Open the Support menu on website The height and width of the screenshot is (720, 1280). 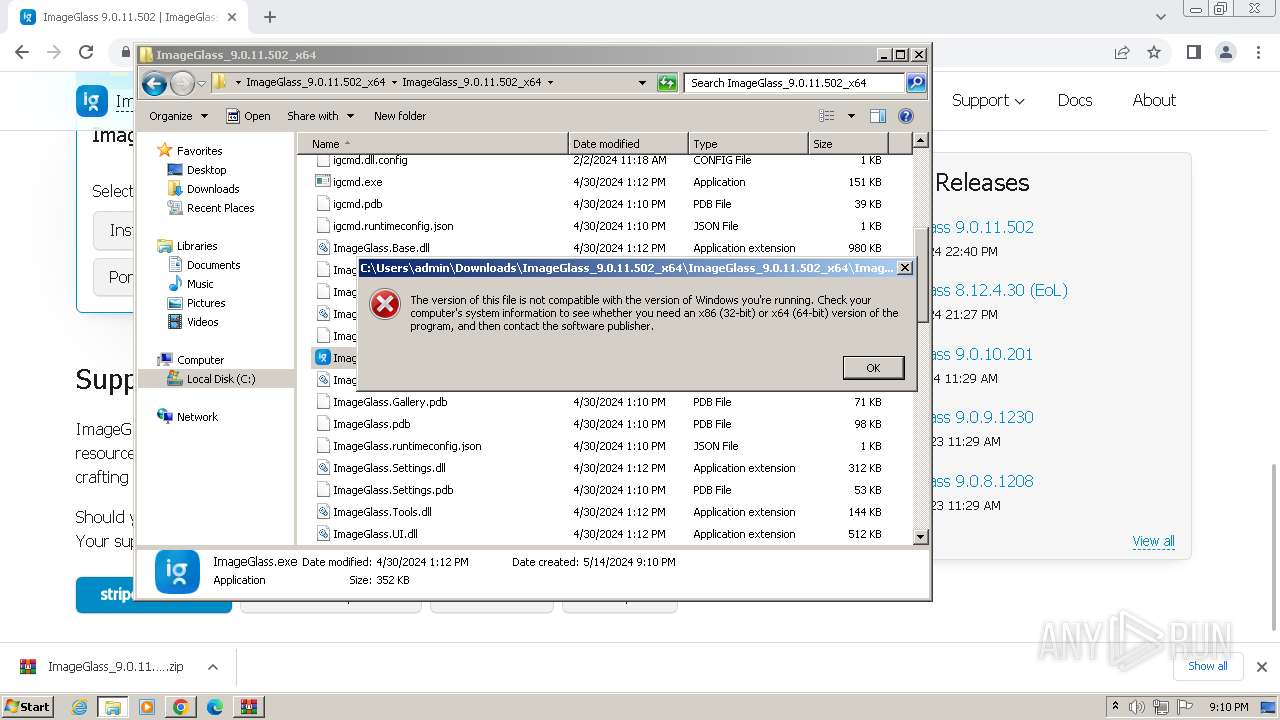pos(988,100)
